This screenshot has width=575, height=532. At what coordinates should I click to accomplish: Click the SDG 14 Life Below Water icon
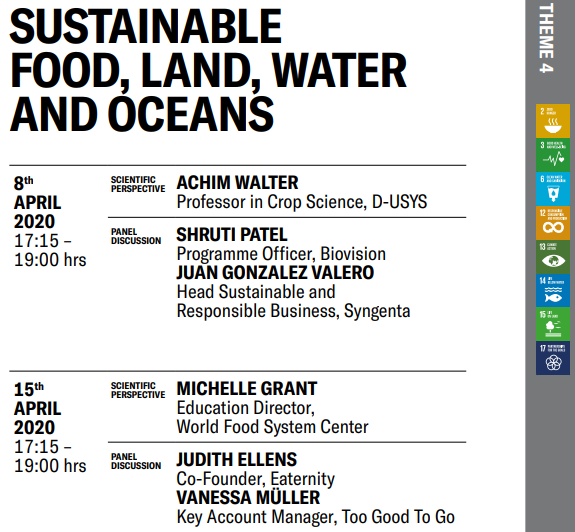[x=553, y=290]
